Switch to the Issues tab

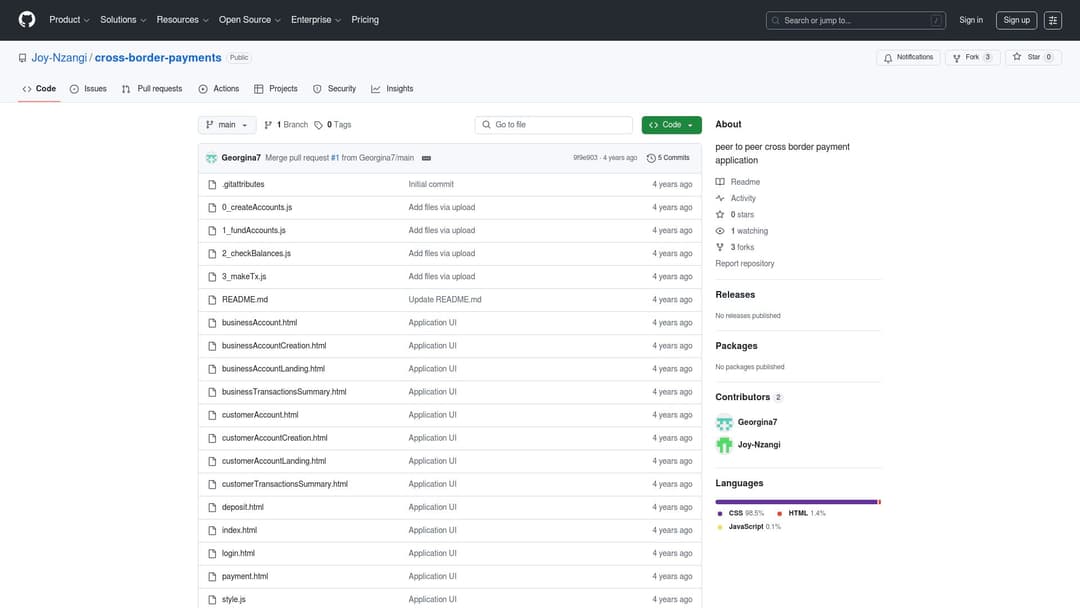coord(88,89)
